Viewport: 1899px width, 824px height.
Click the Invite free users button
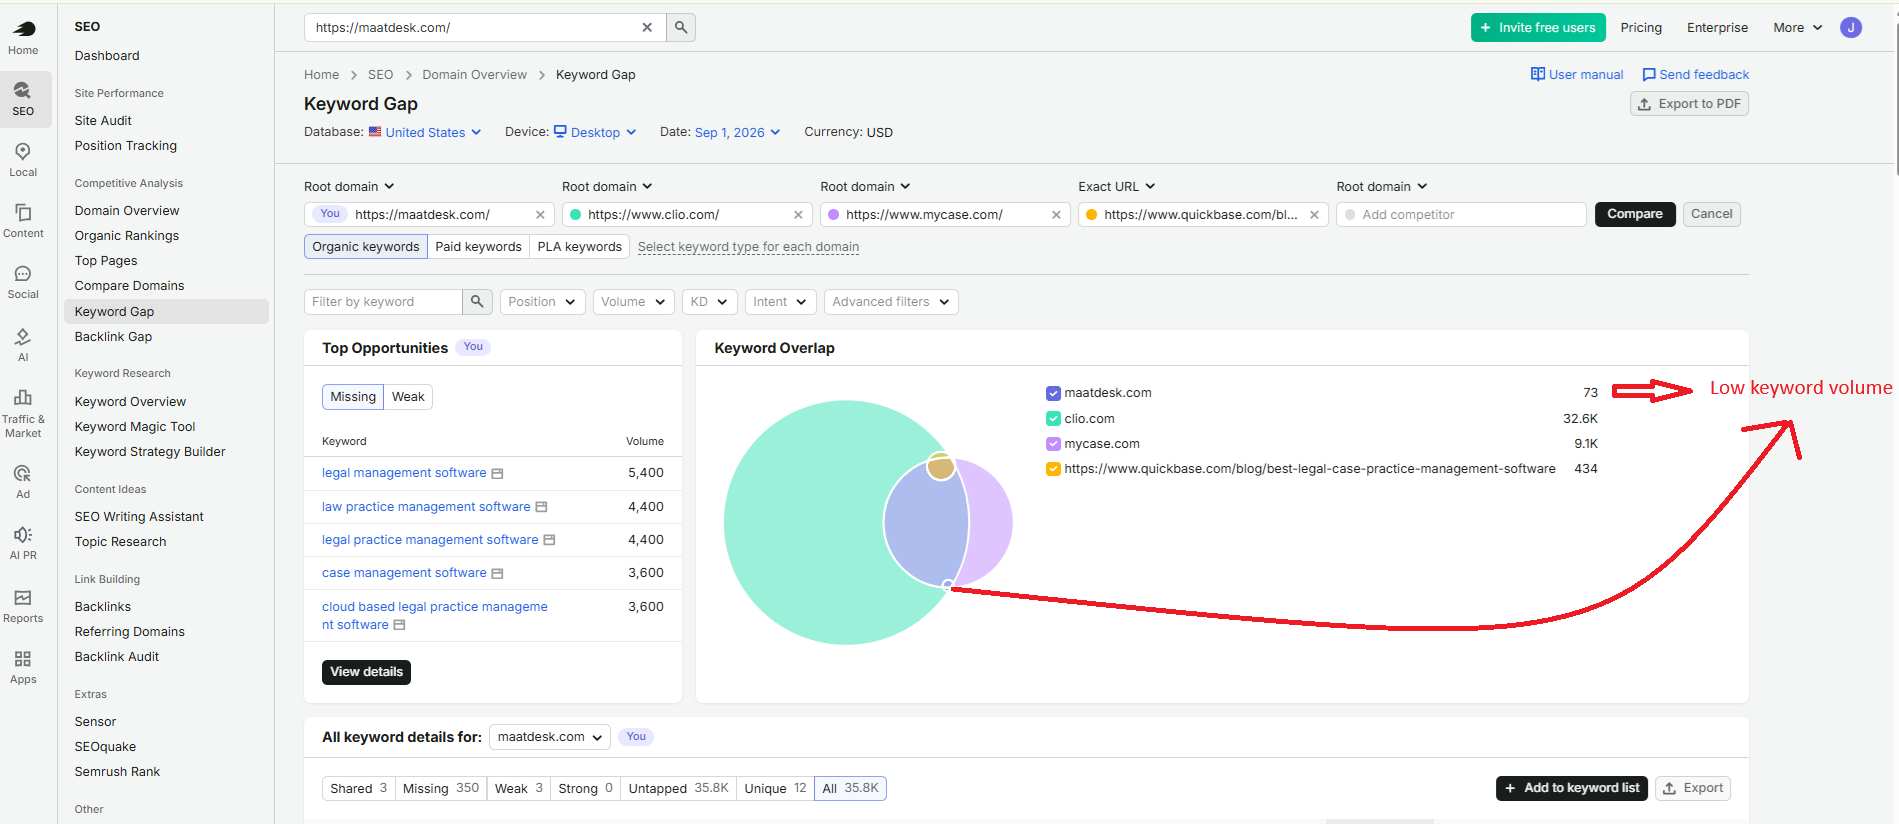[x=1538, y=28]
